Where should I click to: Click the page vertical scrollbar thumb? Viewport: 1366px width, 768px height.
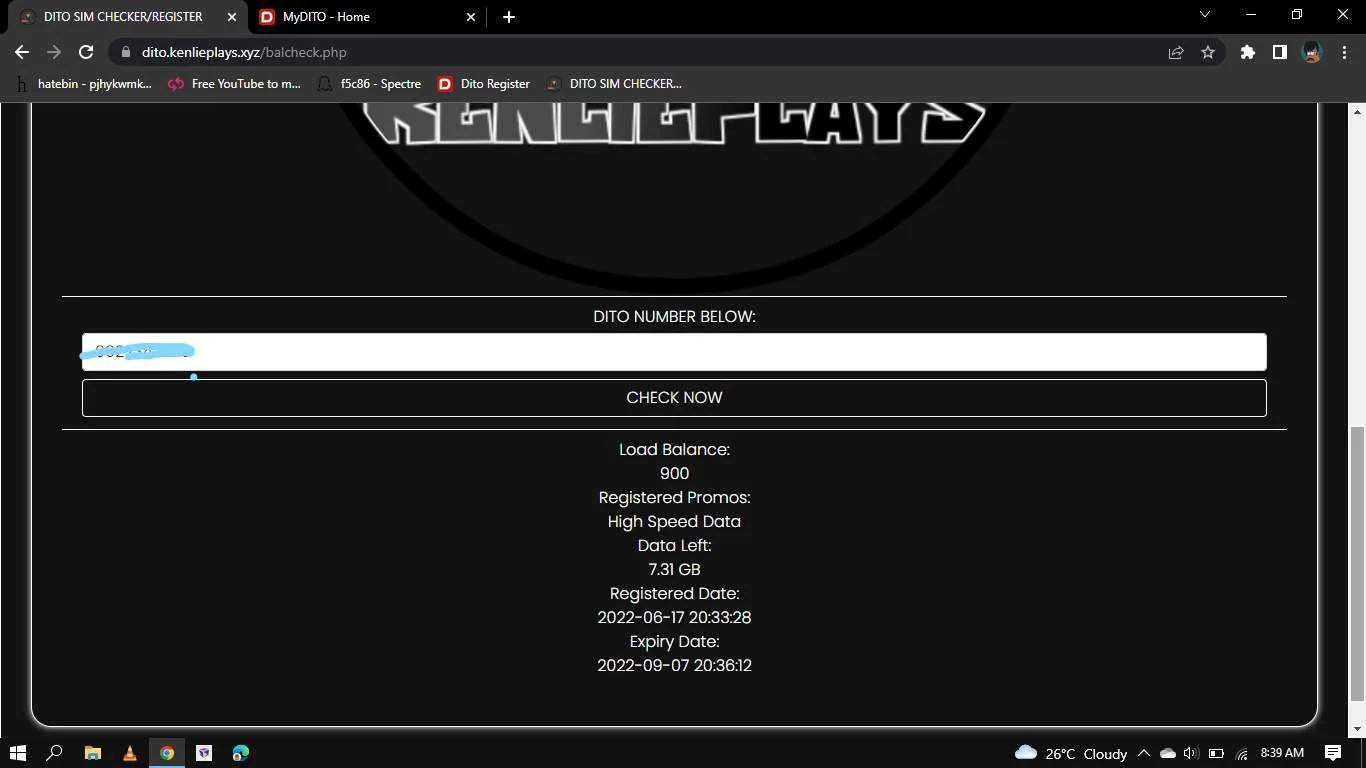tap(1357, 563)
